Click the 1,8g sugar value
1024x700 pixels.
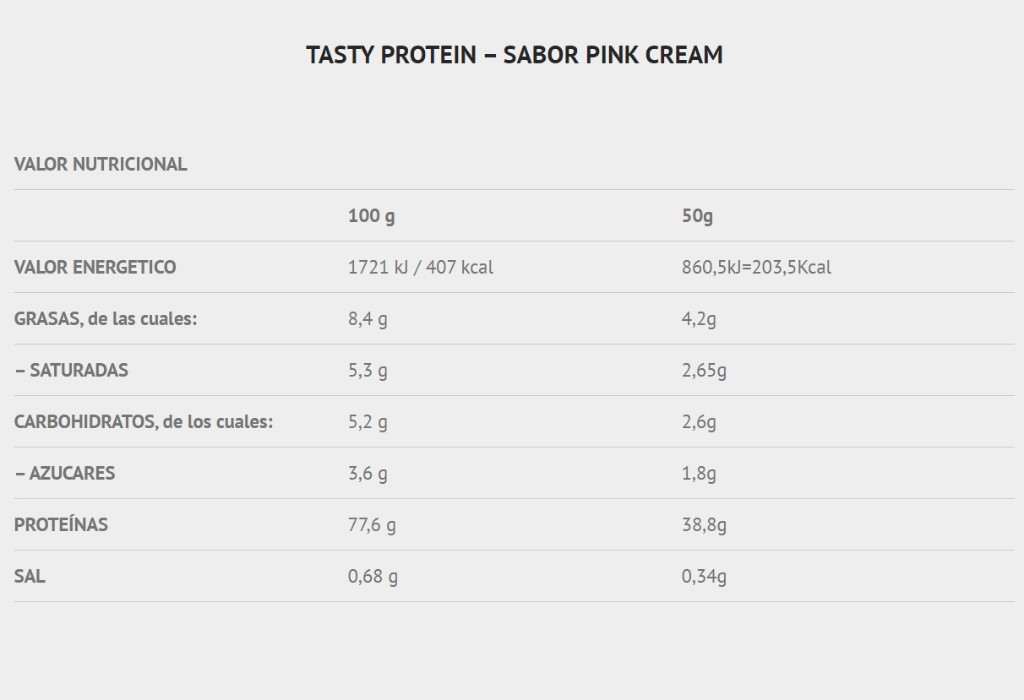[x=699, y=473]
